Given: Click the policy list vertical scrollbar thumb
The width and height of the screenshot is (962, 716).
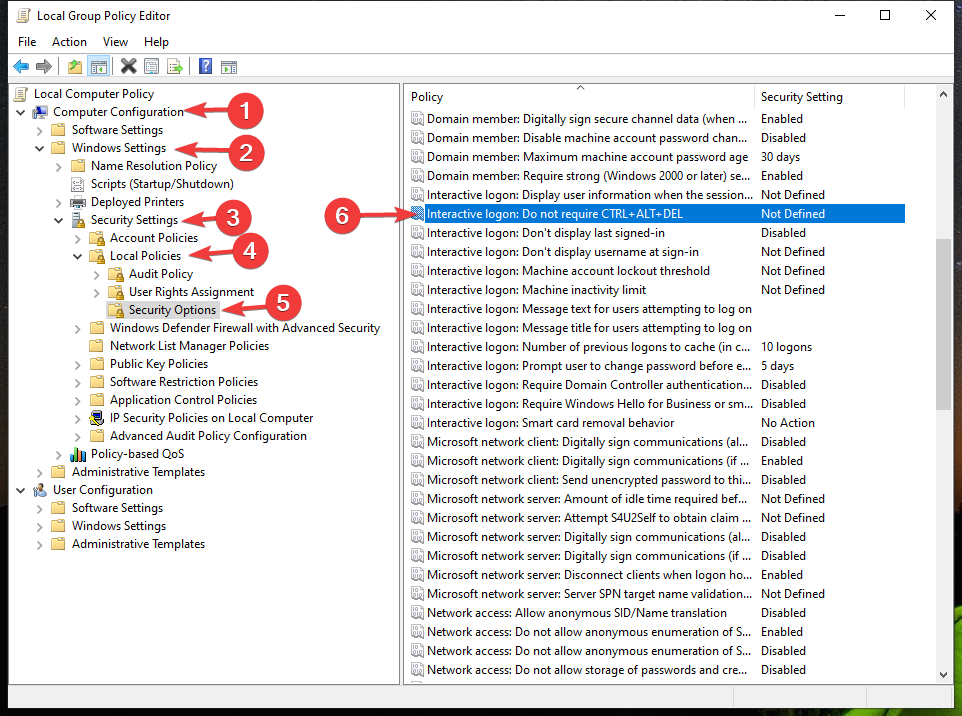Looking at the screenshot, I should click(x=943, y=324).
